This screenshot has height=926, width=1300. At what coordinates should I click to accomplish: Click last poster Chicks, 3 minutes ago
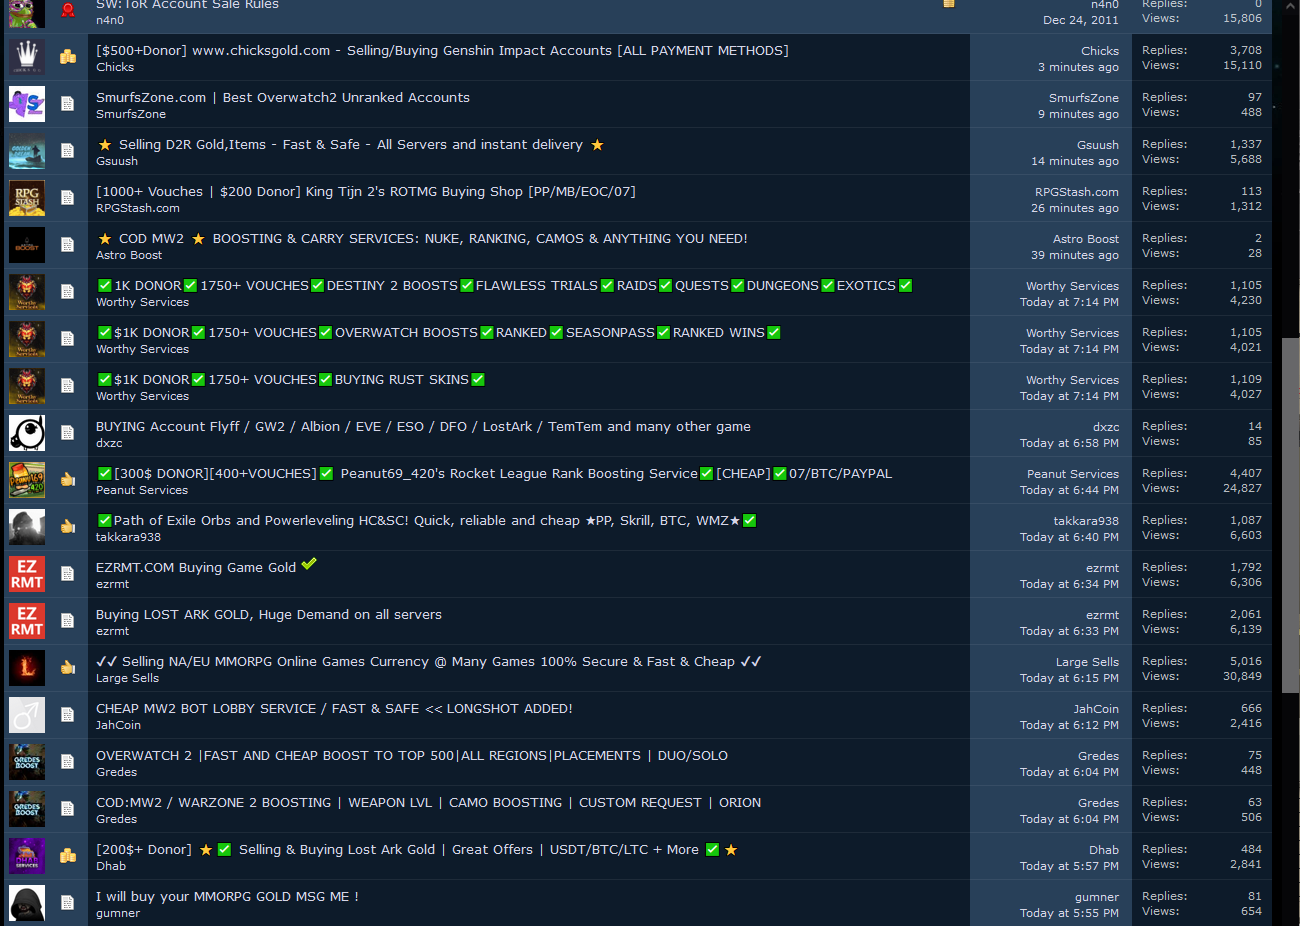click(1100, 51)
